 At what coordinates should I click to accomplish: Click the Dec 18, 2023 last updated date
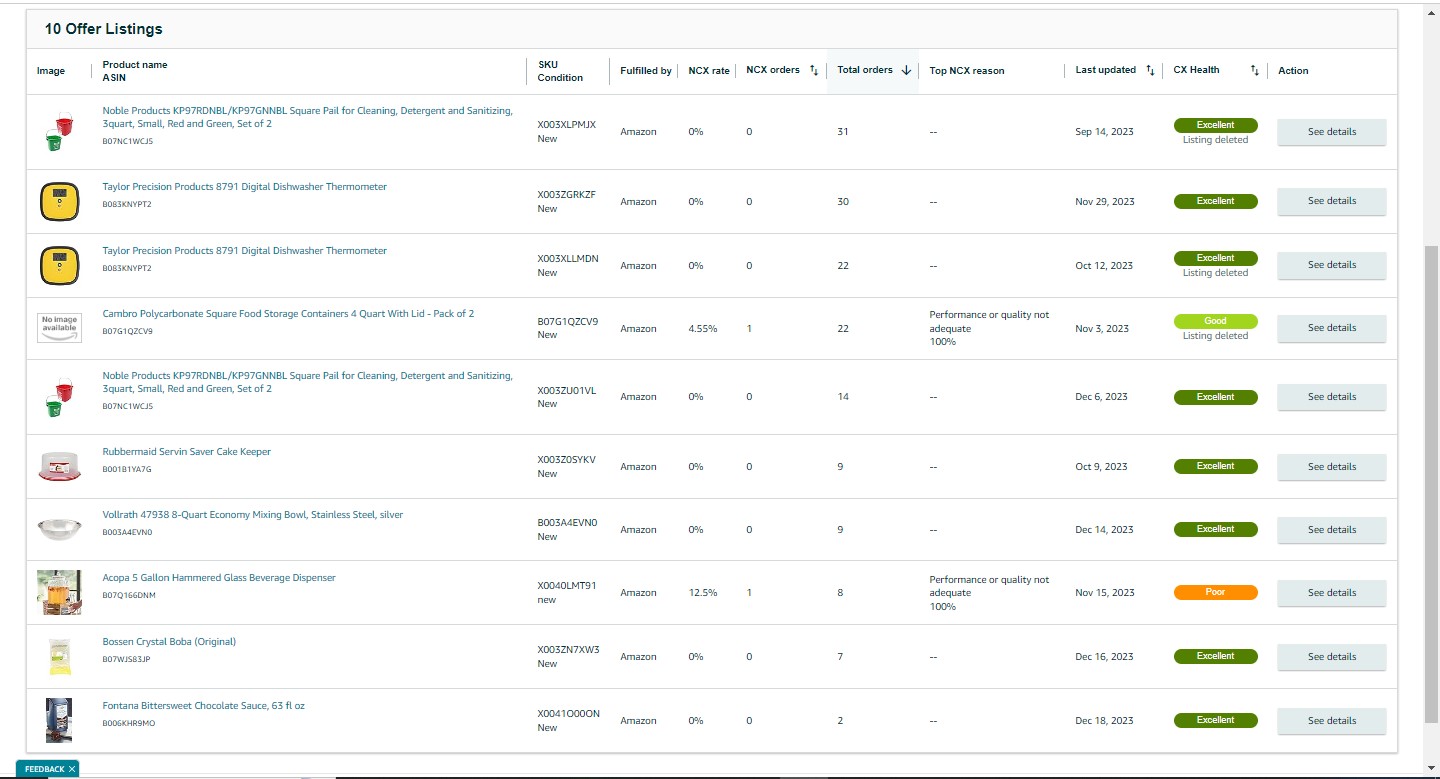tap(1105, 721)
